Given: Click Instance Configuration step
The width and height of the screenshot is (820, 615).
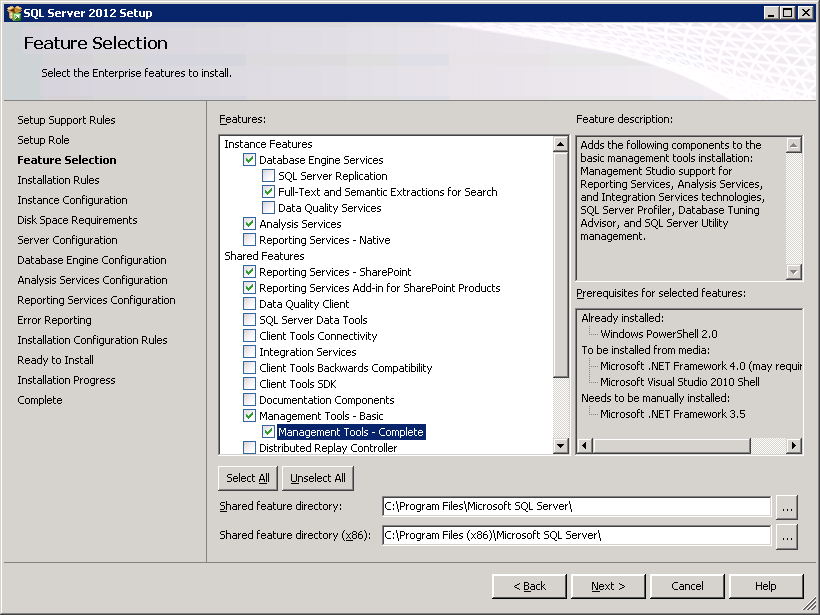Looking at the screenshot, I should point(72,200).
